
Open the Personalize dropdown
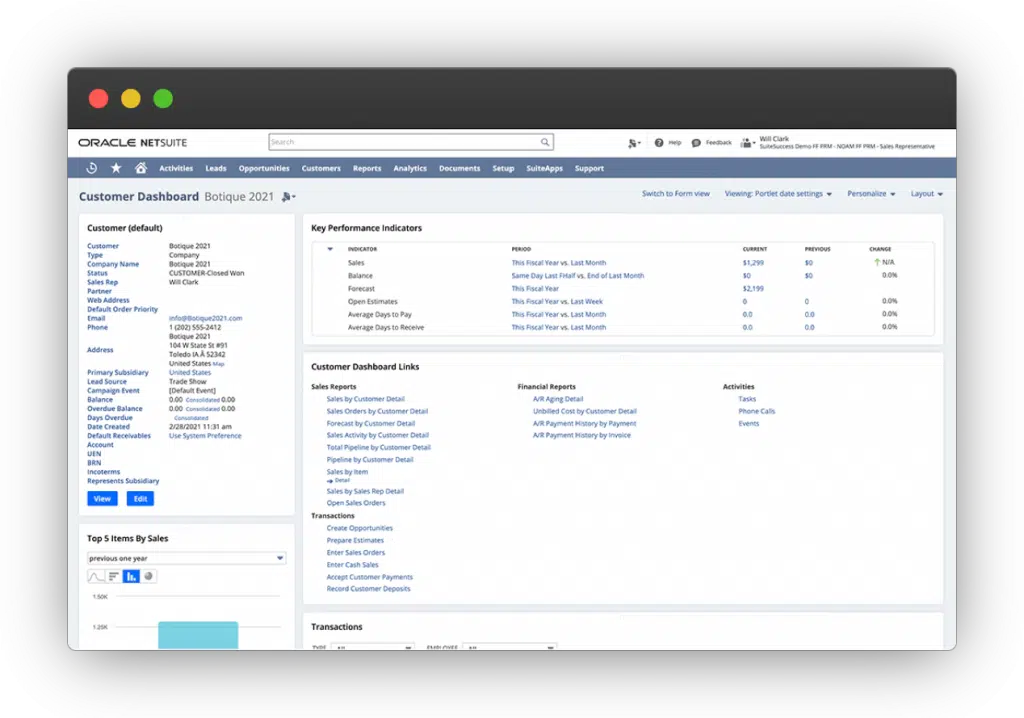coord(871,194)
